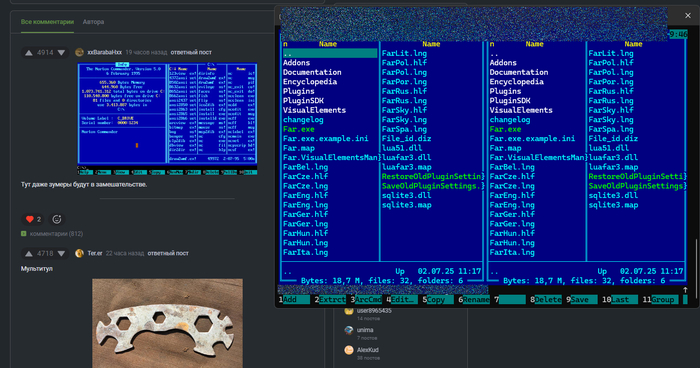Click the 5Copy function key label
The width and height of the screenshot is (700, 368).
click(x=438, y=300)
